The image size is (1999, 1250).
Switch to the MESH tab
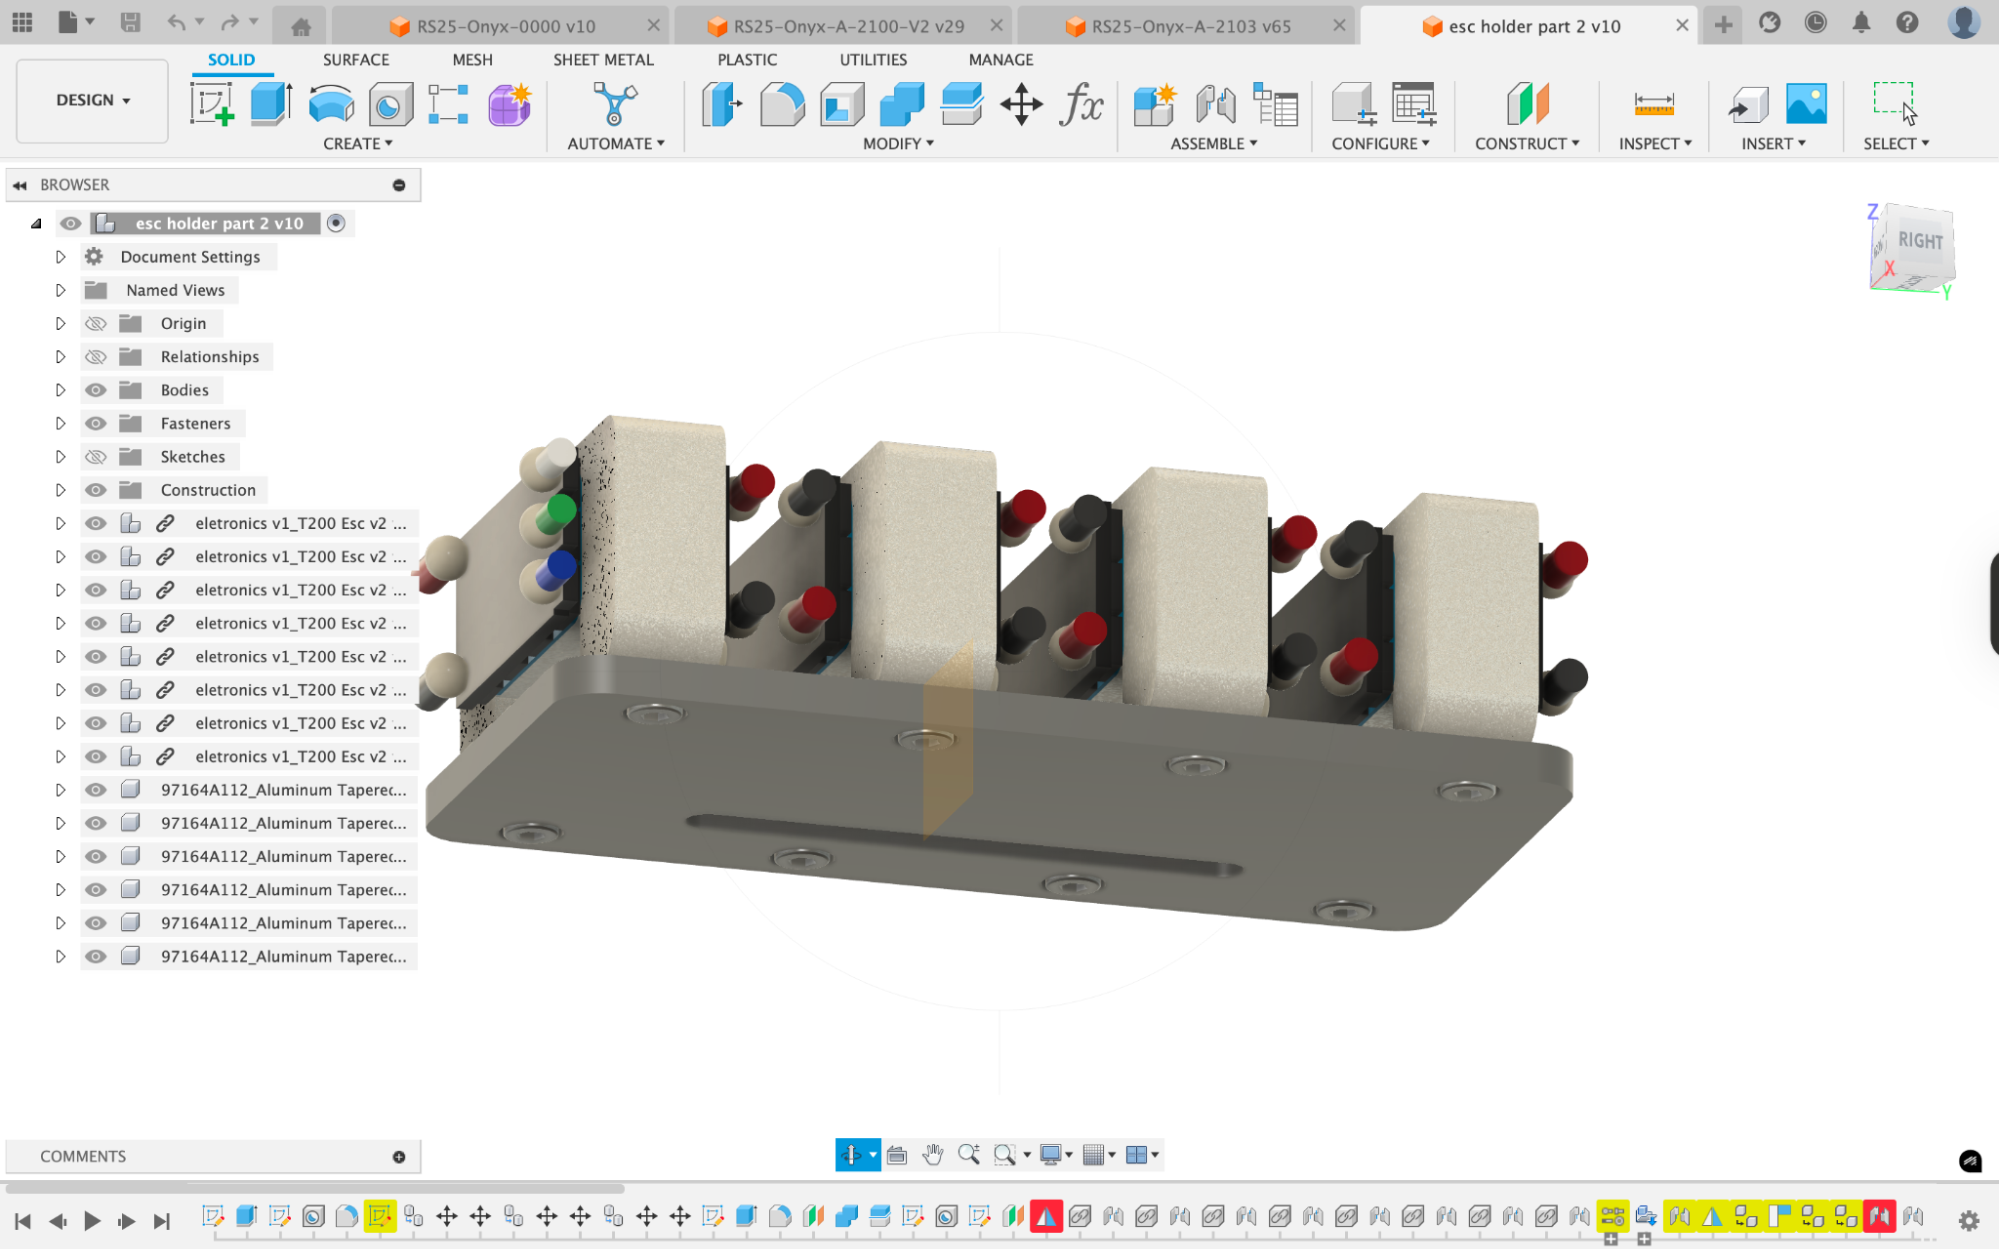coord(472,60)
